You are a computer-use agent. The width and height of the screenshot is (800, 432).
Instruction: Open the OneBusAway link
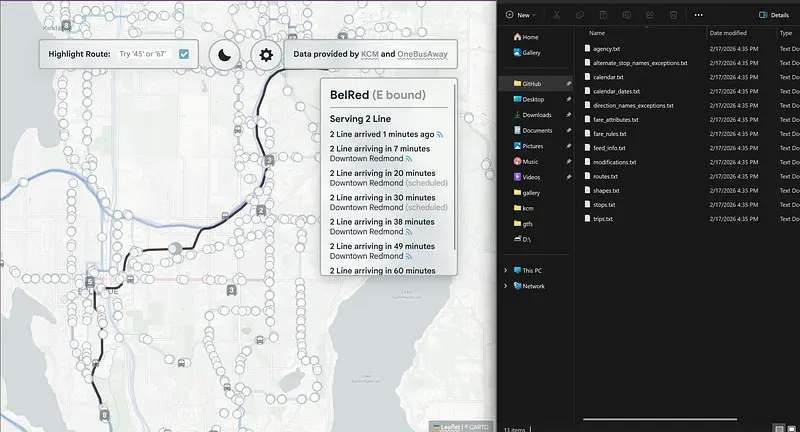(421, 54)
